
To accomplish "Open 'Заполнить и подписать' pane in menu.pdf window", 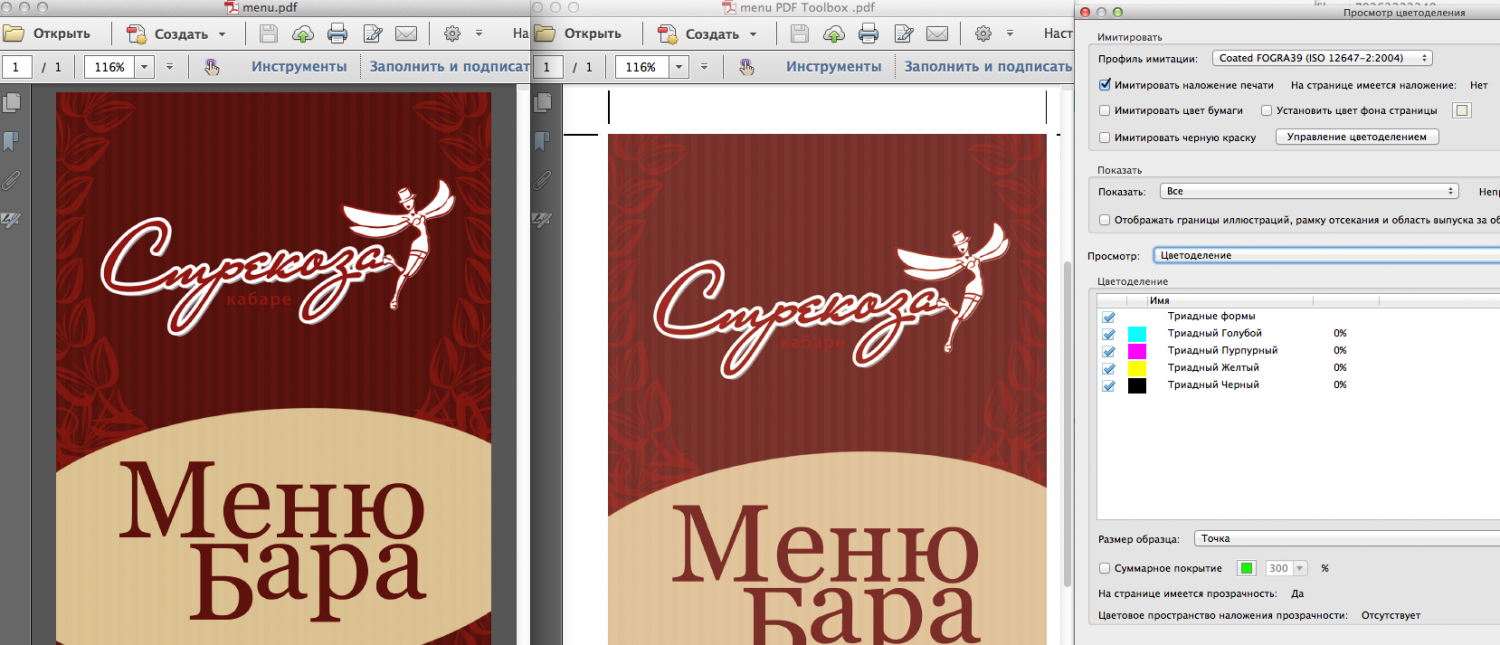I will click(x=449, y=67).
